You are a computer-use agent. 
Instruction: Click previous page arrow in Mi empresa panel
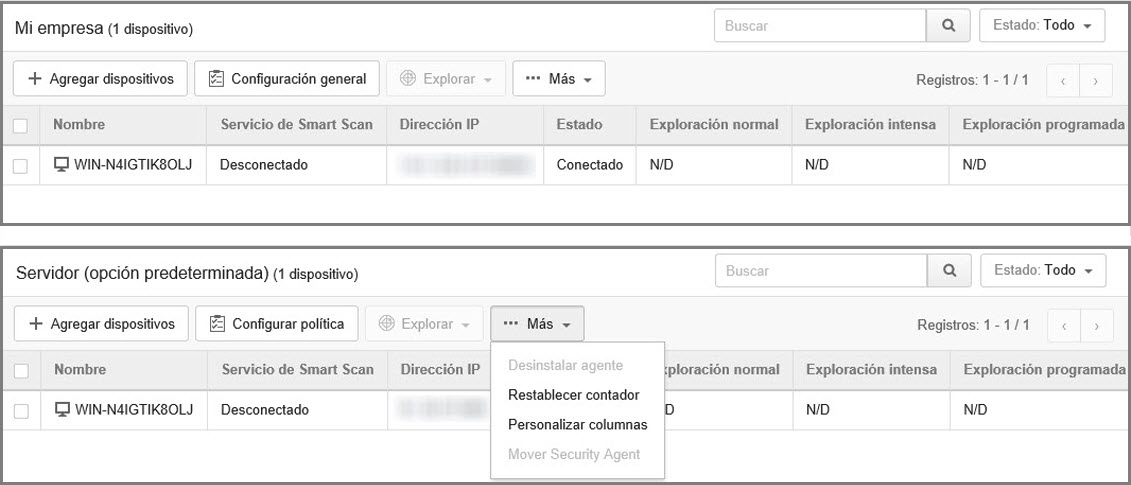1063,79
